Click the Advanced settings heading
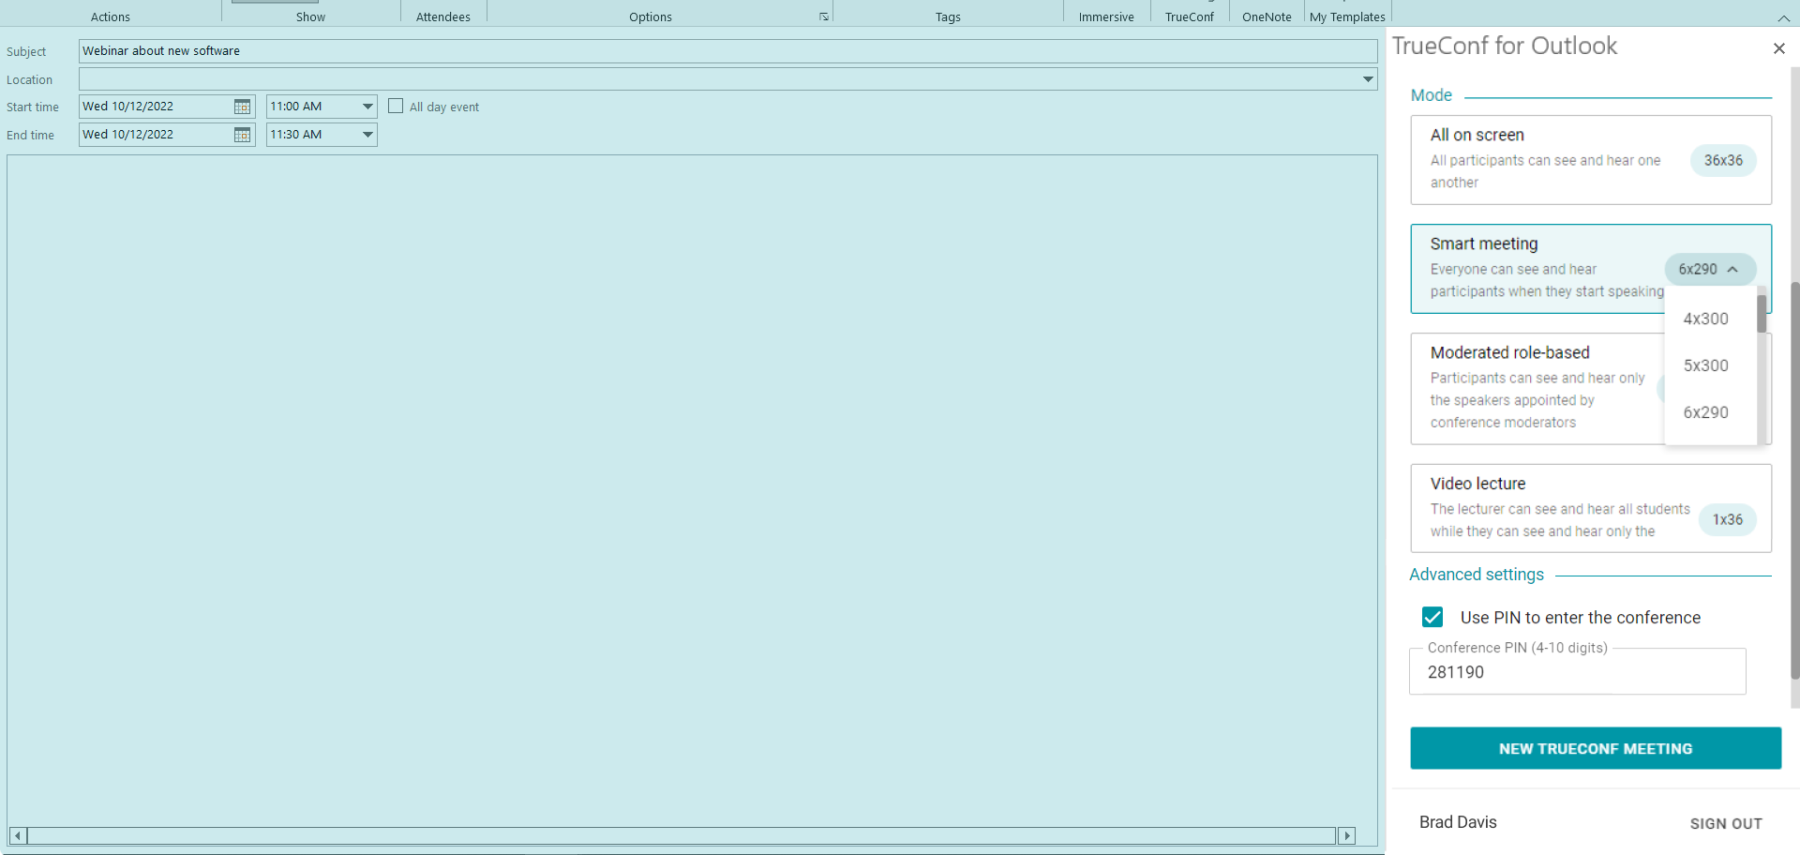Screen dimensions: 1800x855 (x=1476, y=574)
